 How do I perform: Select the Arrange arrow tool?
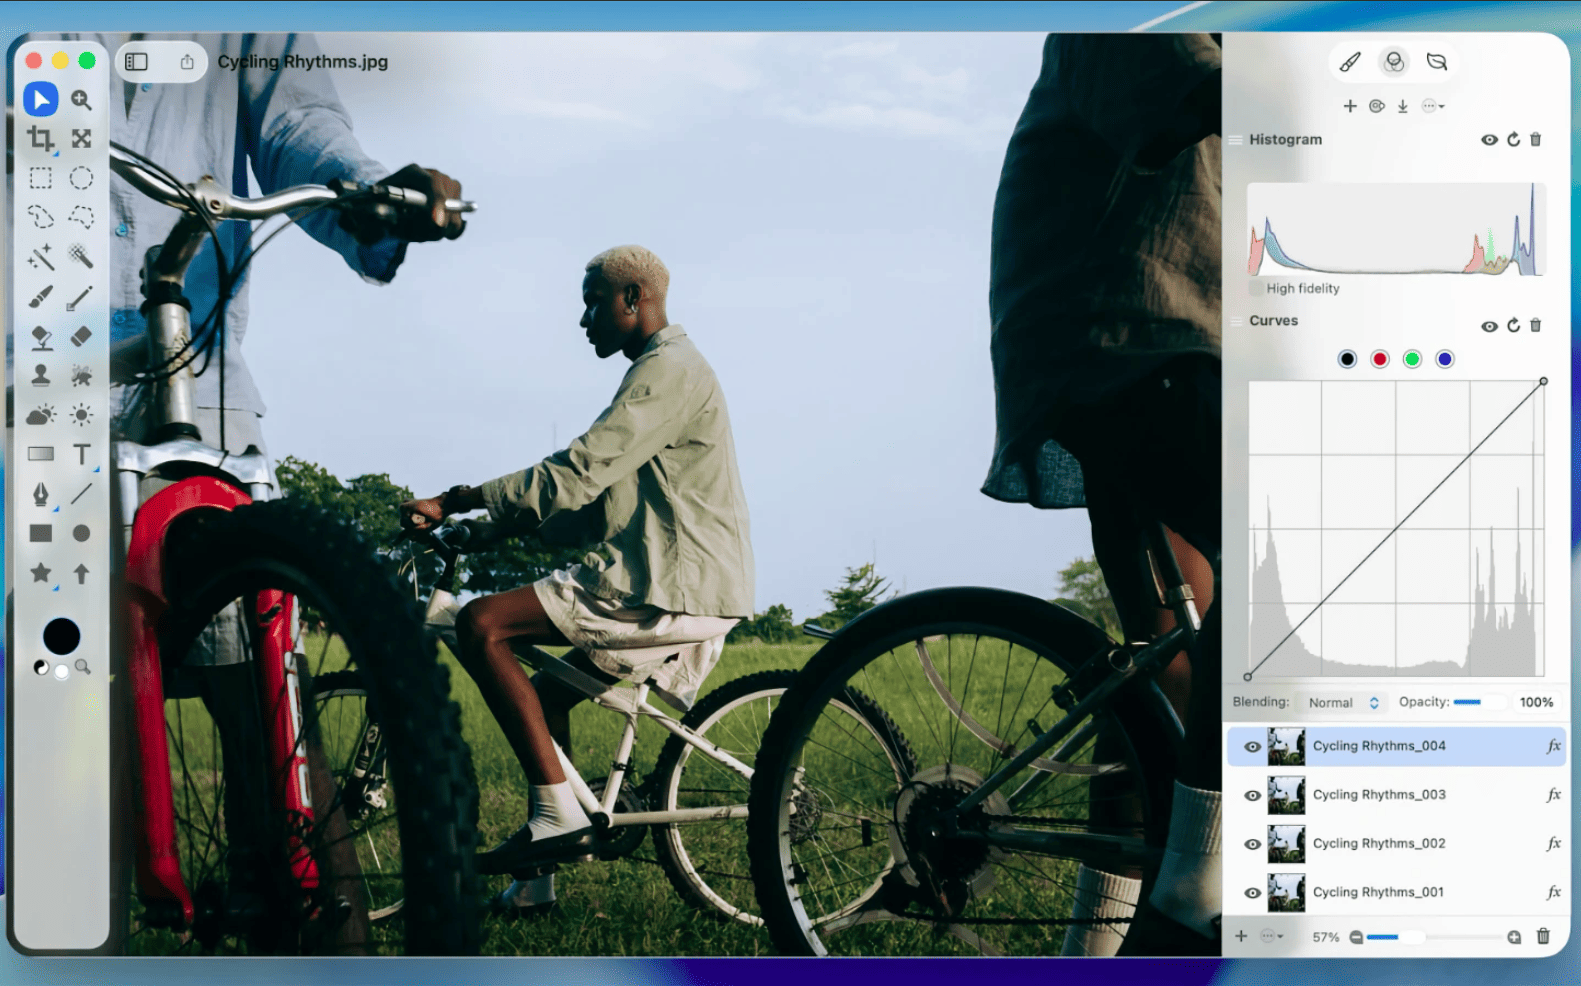click(x=41, y=100)
